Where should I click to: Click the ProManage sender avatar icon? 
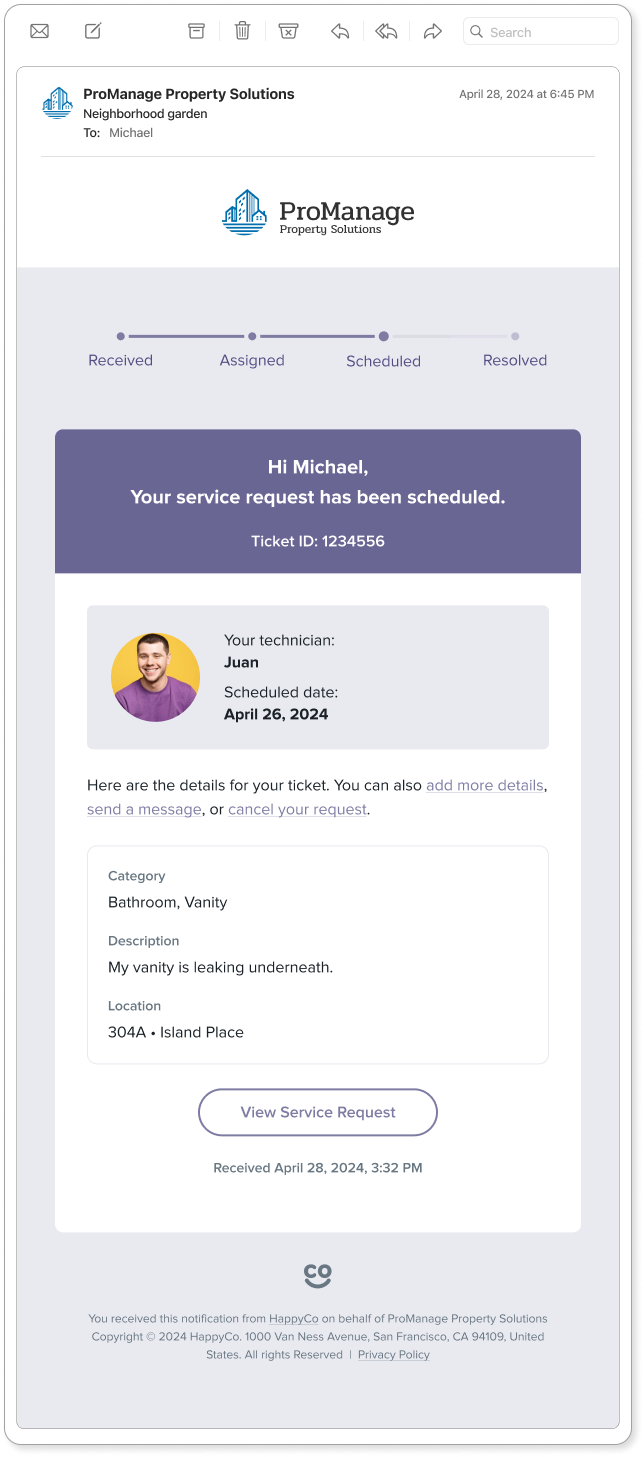click(58, 103)
